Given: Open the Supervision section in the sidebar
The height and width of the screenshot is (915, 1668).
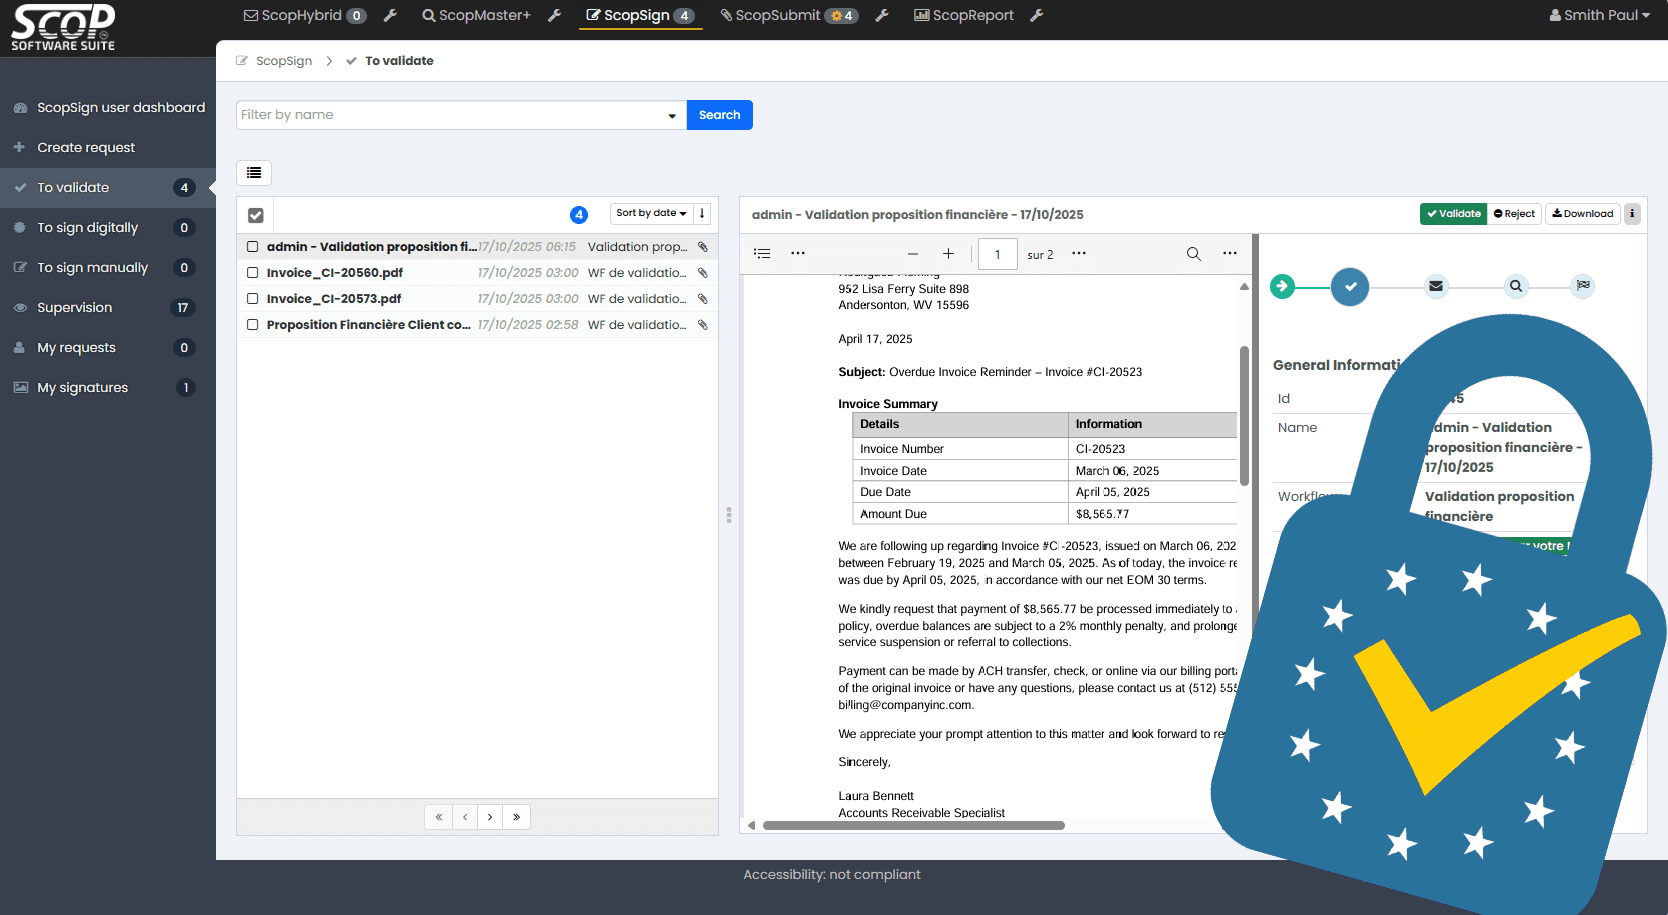Looking at the screenshot, I should coord(75,307).
